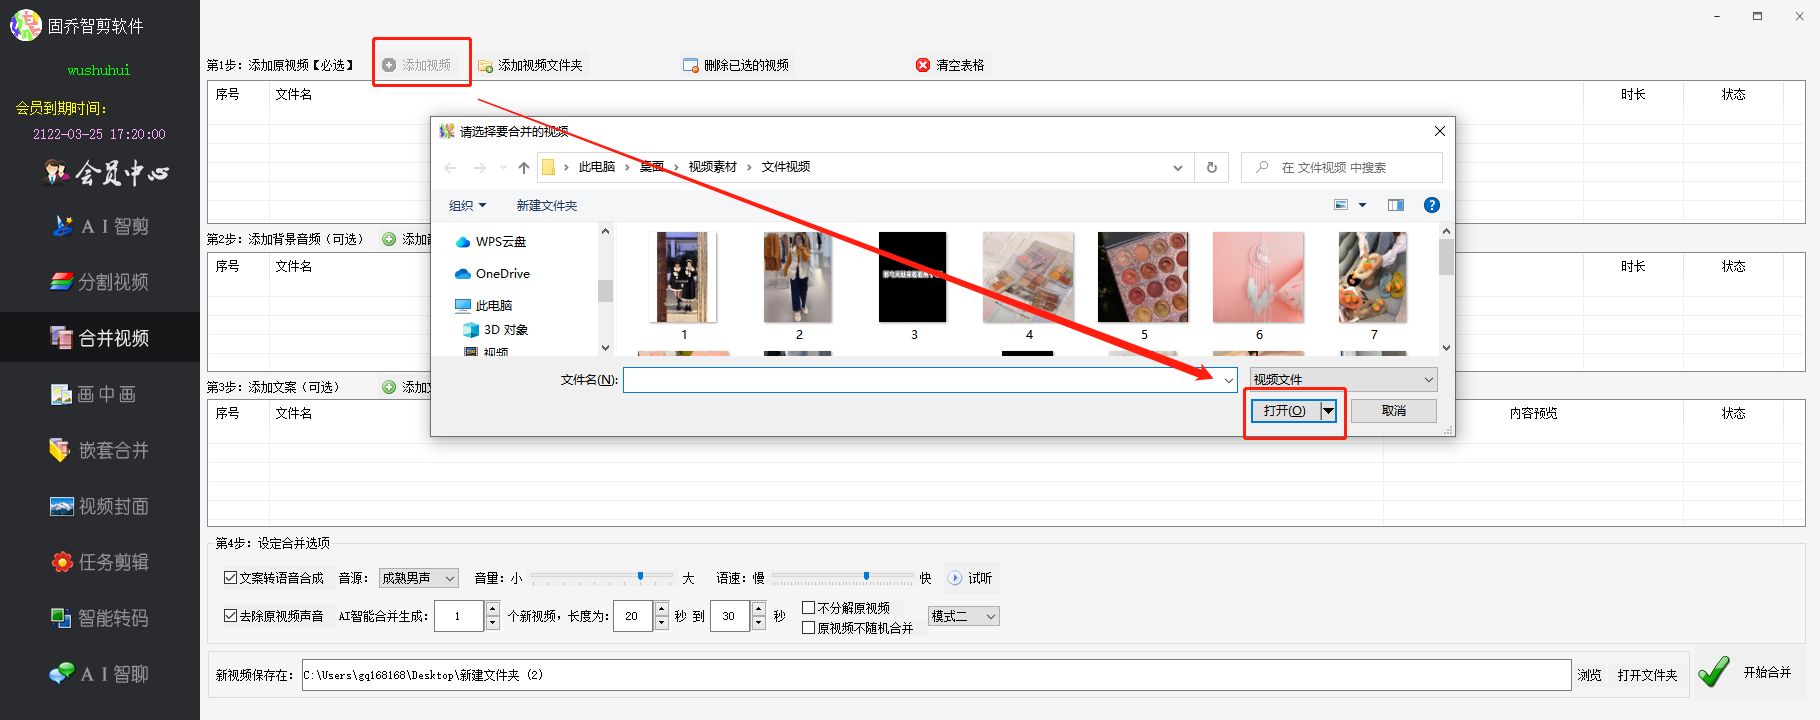This screenshot has height=720, width=1820.
Task: Open the 模式二 mode dropdown
Action: coord(963,616)
